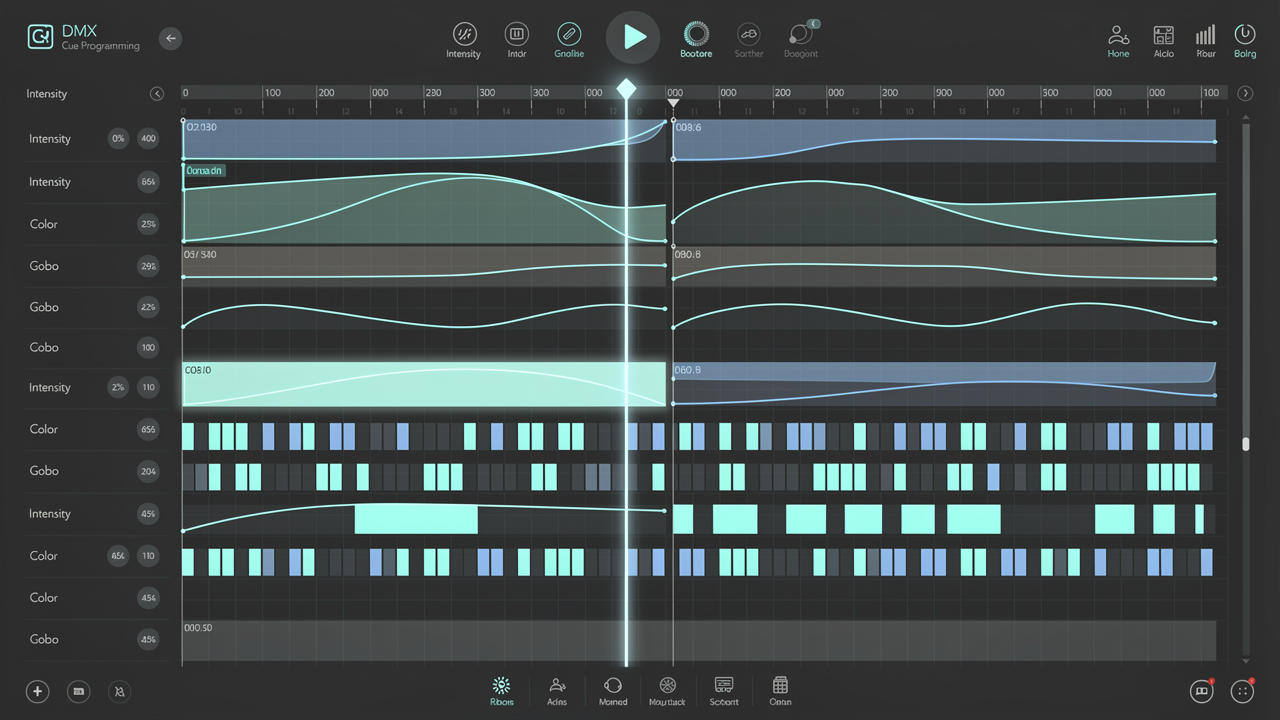Open the pencil-style Gnolise editing tool
The image size is (1280, 720).
[568, 33]
